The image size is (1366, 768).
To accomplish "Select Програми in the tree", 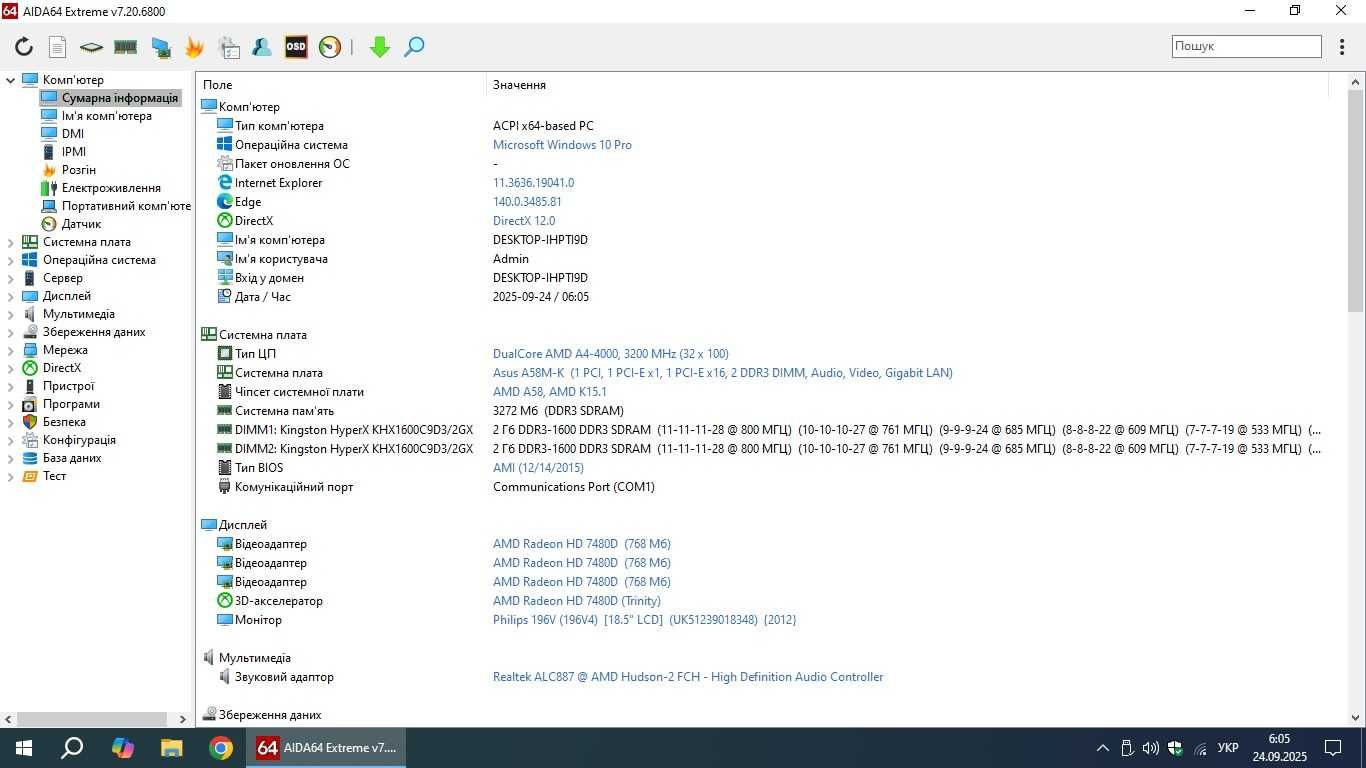I will (71, 404).
